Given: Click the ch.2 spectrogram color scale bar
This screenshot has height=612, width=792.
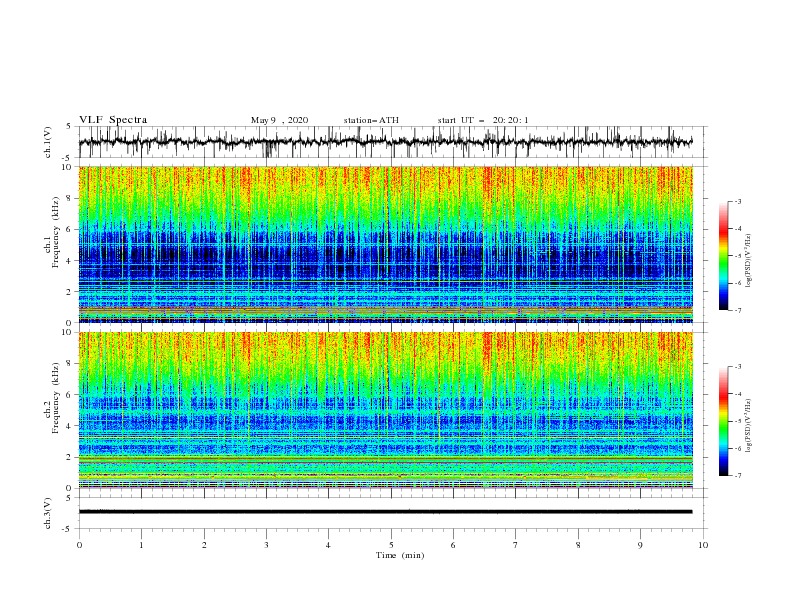Looking at the screenshot, I should click(x=723, y=421).
